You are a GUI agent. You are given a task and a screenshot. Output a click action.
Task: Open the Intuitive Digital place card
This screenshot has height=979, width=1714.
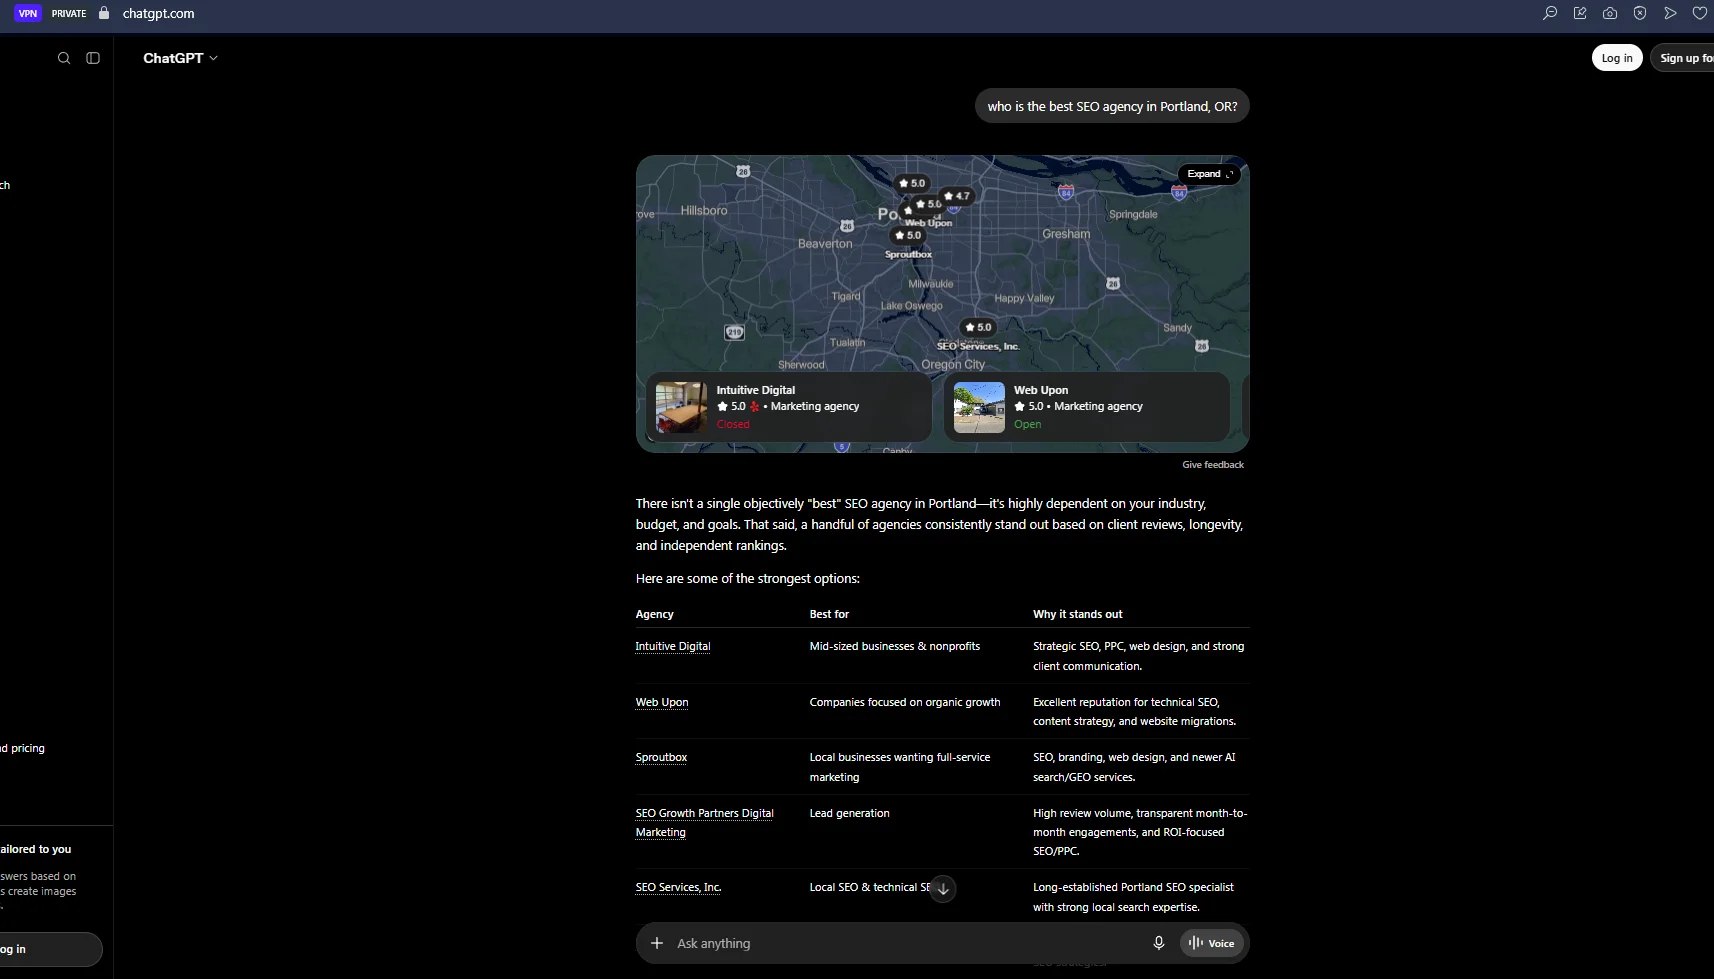789,407
